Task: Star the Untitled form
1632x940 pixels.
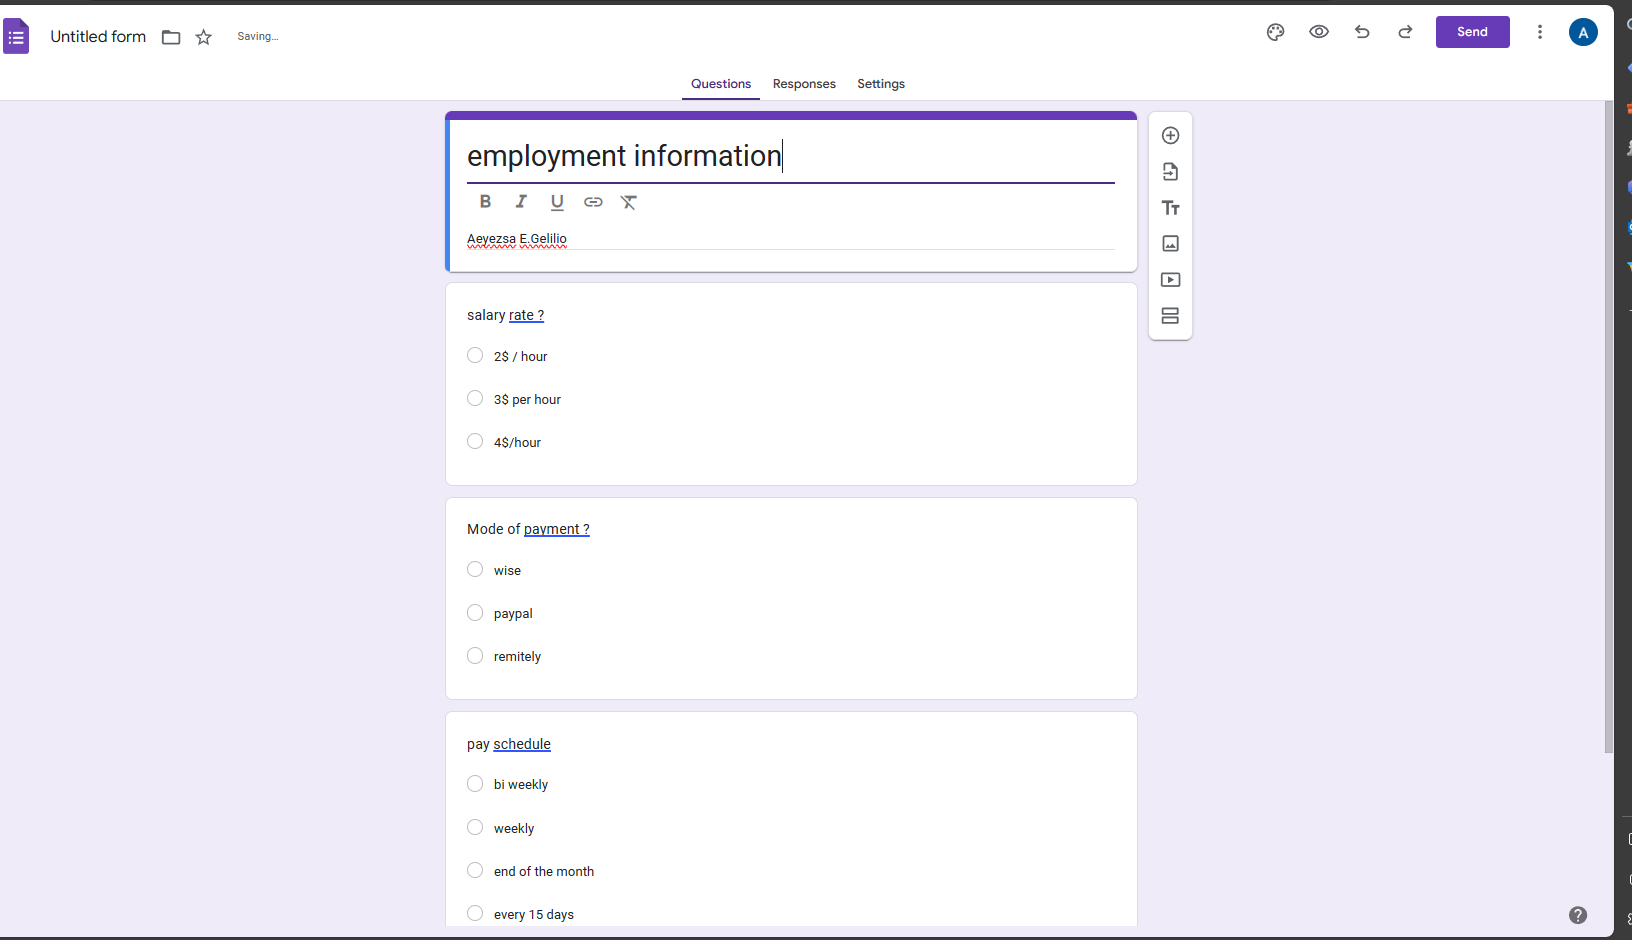Action: click(x=204, y=37)
